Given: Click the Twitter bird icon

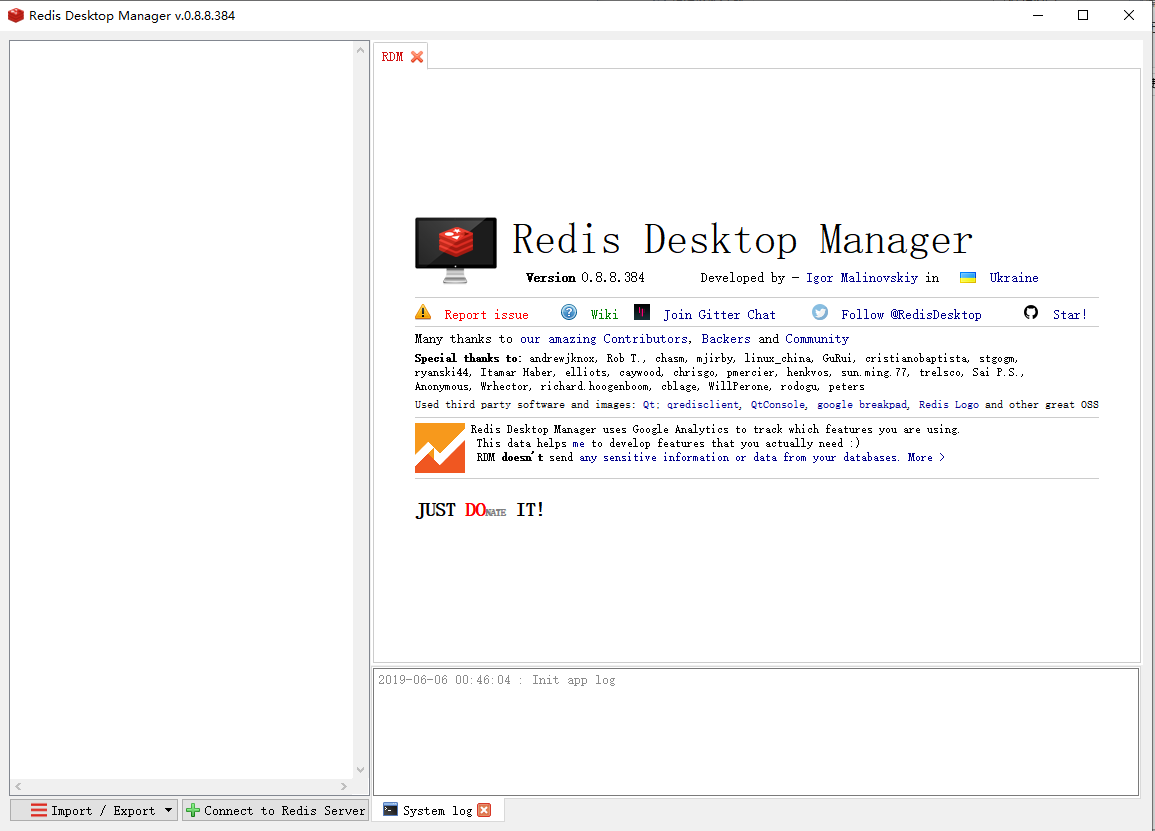Looking at the screenshot, I should point(820,312).
